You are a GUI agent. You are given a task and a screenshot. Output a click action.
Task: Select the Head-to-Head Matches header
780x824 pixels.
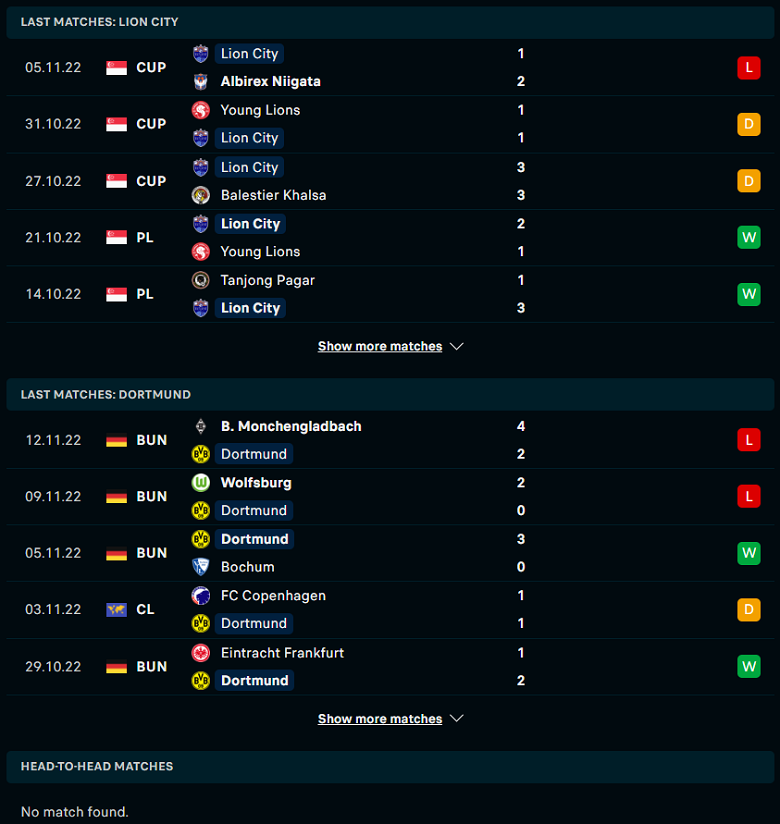(390, 767)
